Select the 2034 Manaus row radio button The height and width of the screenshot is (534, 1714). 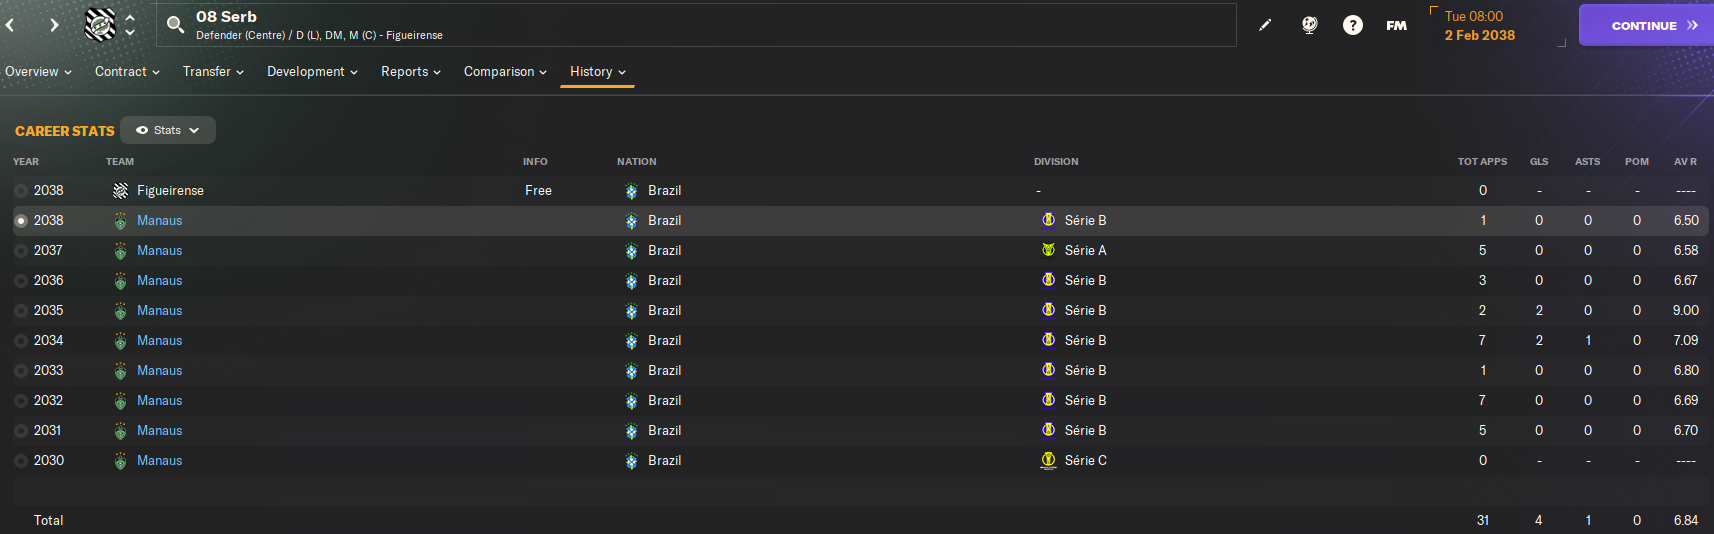click(21, 341)
